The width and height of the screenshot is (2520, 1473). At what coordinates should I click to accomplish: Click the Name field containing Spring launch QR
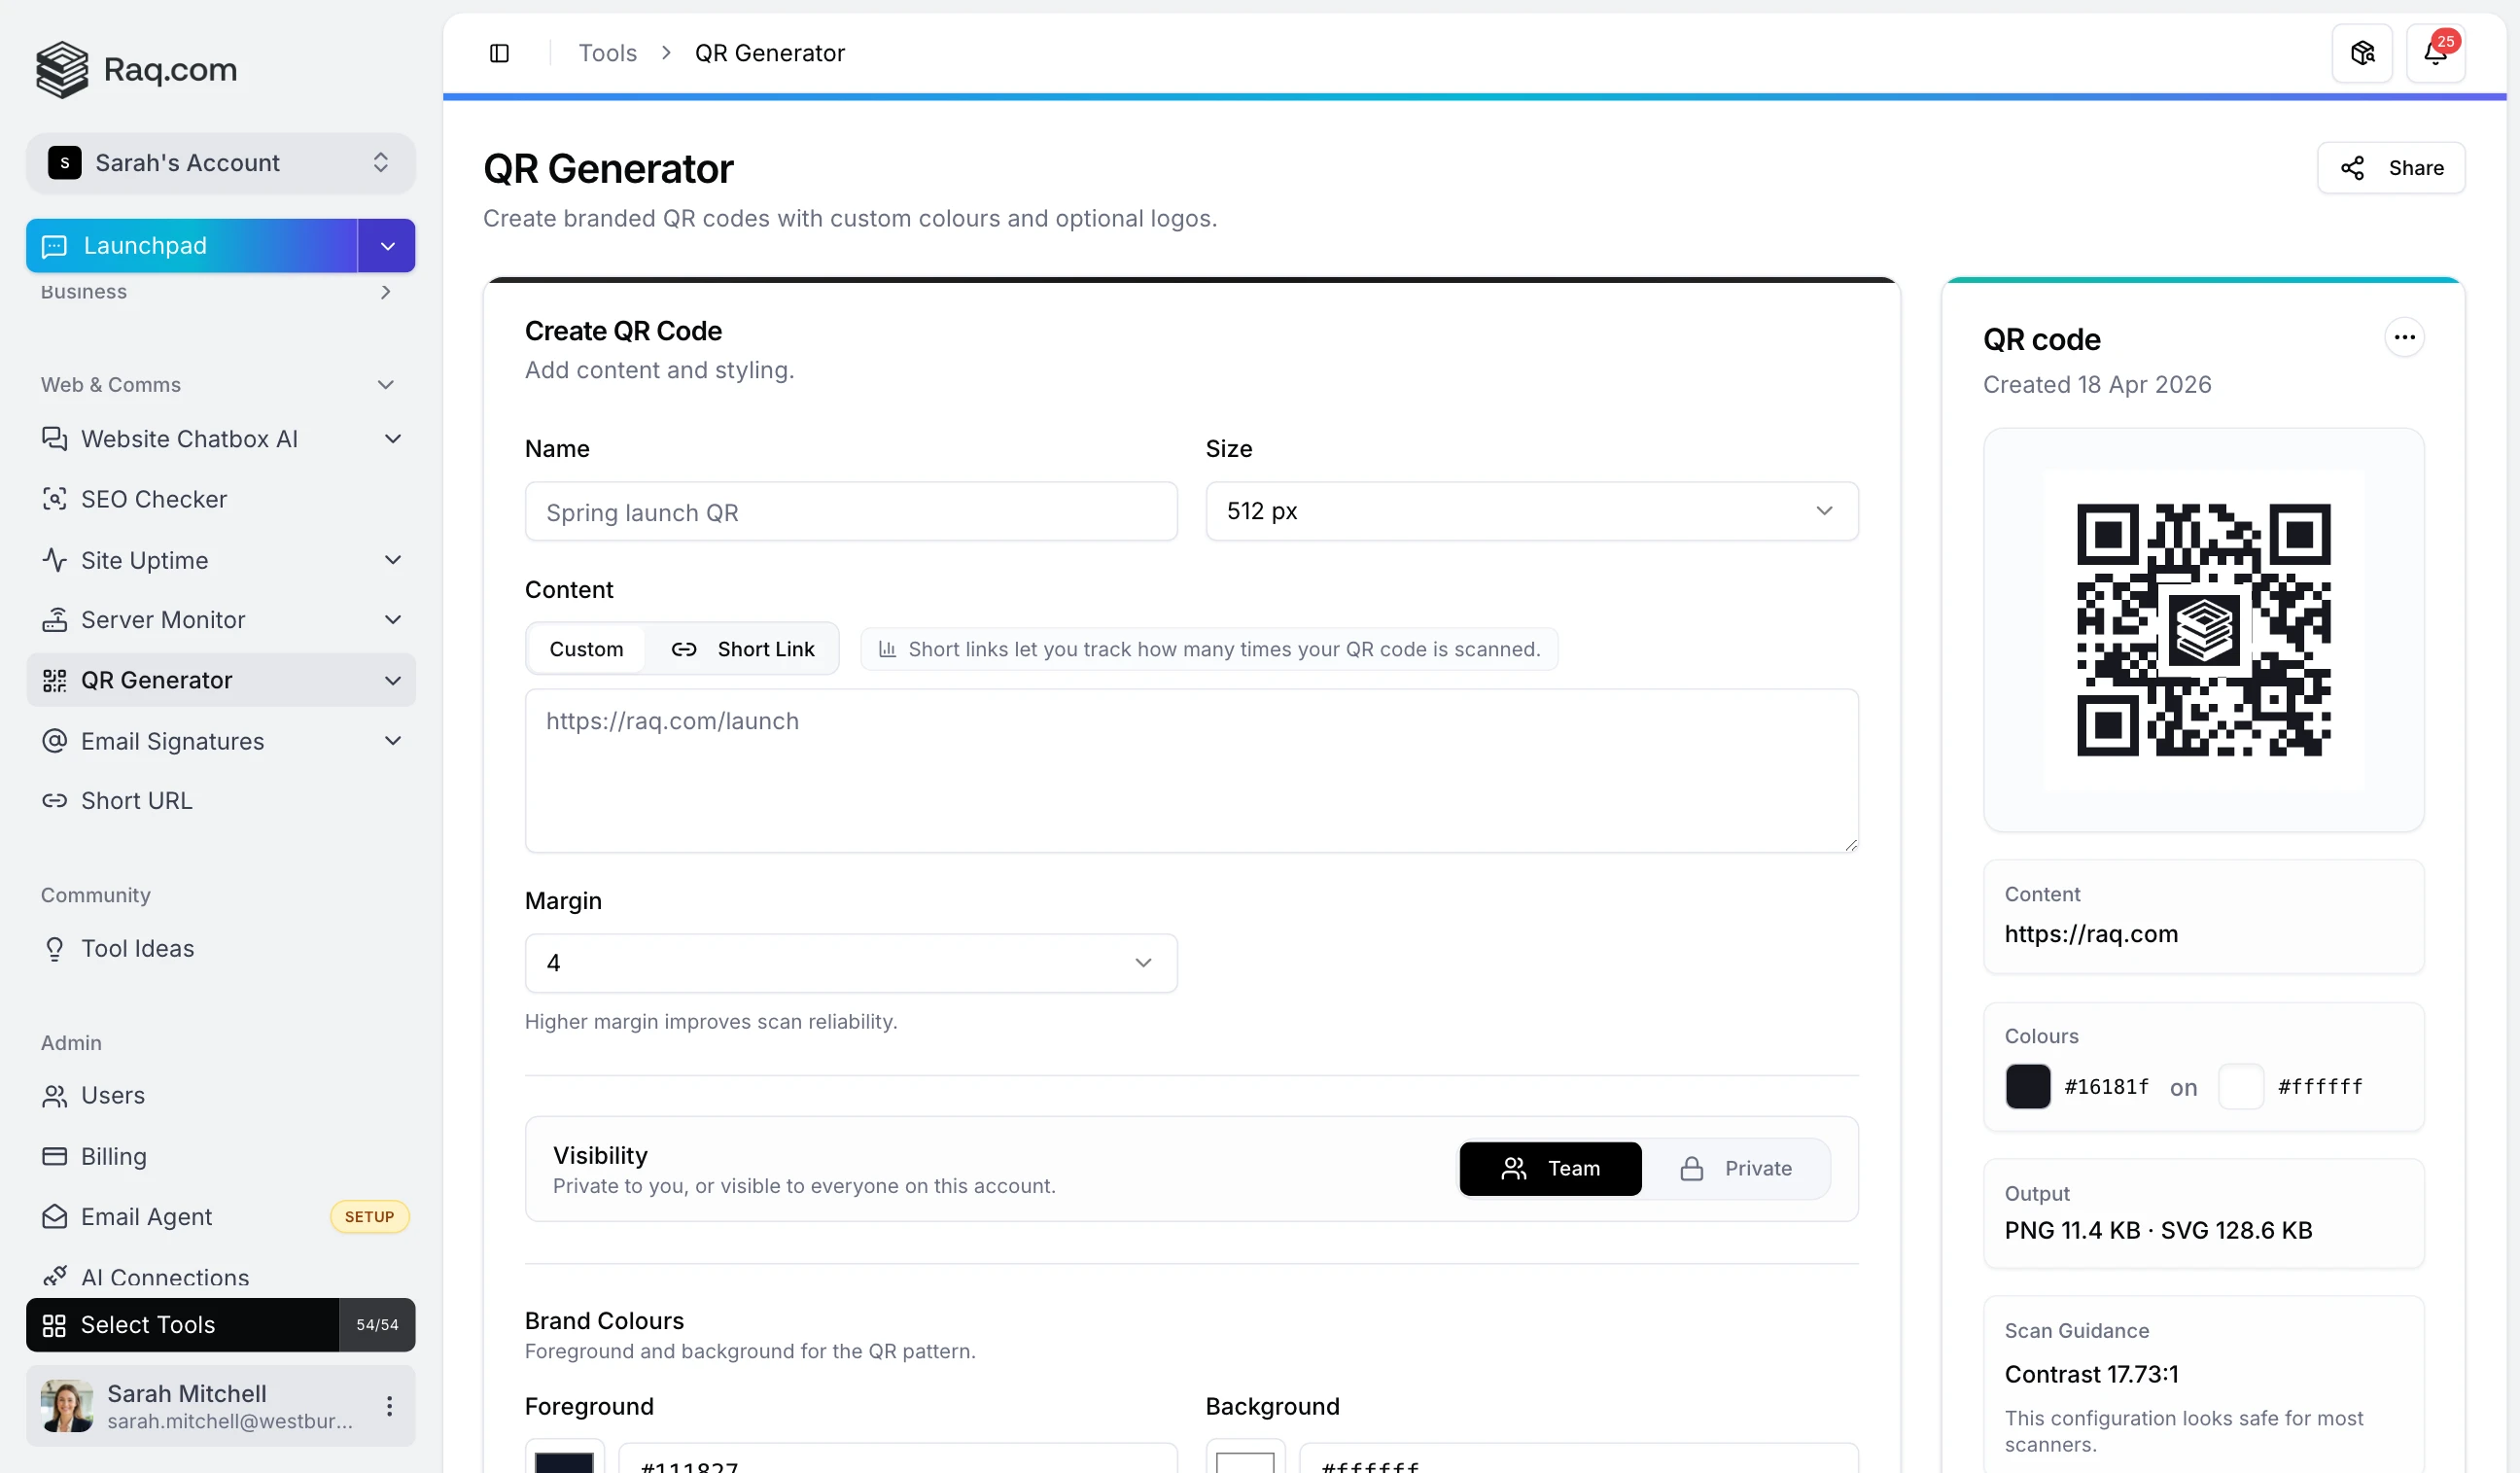point(850,511)
